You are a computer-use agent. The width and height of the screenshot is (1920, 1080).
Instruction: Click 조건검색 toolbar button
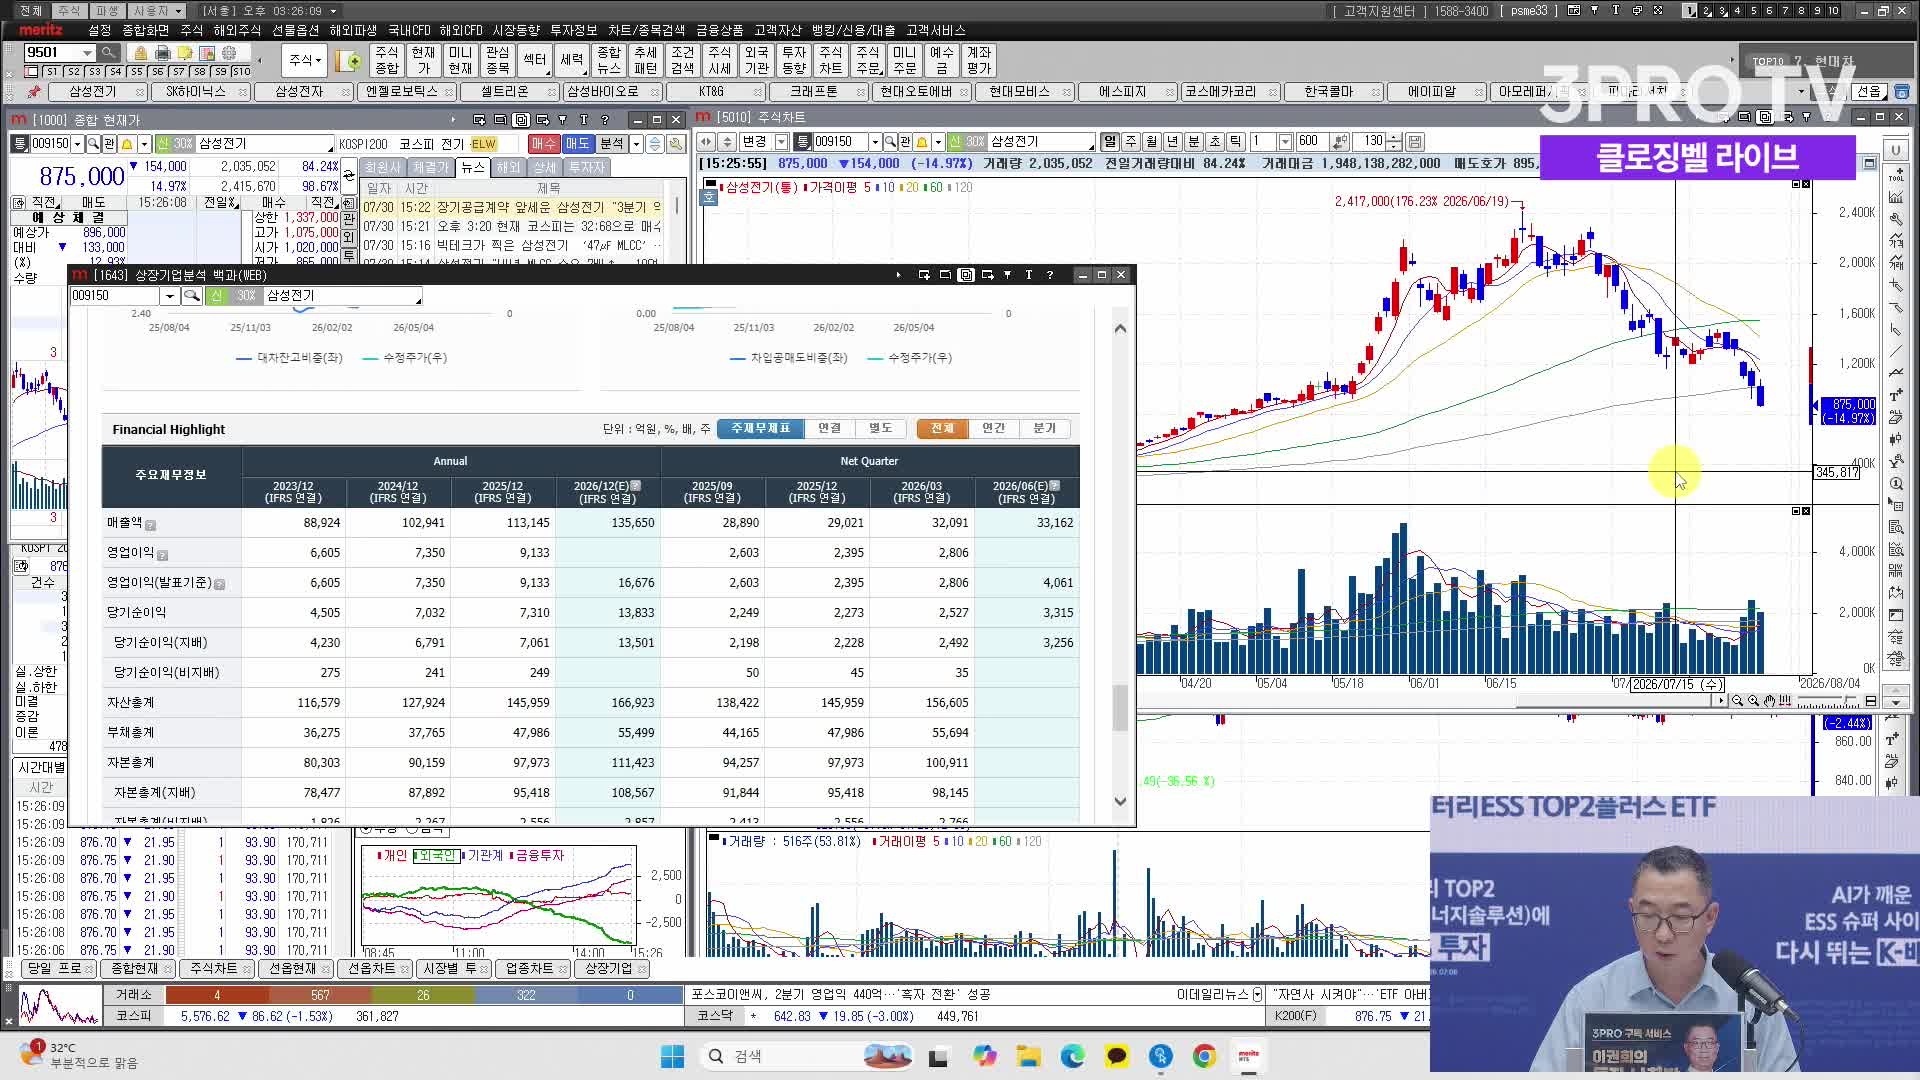point(682,60)
